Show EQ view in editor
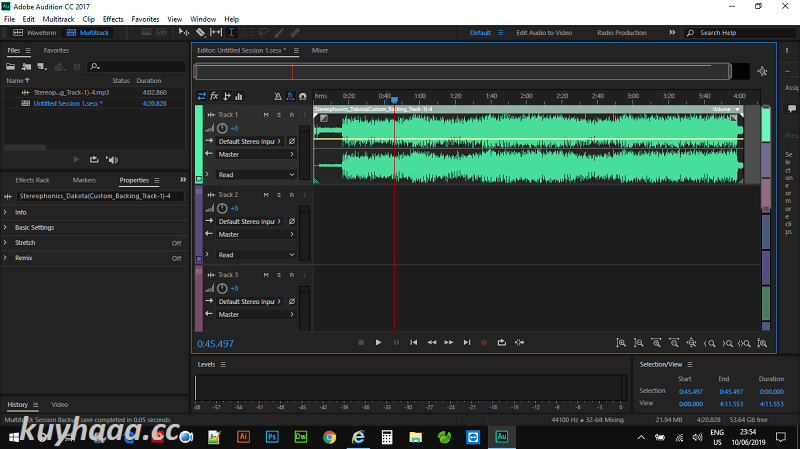This screenshot has height=449, width=800. tap(239, 96)
